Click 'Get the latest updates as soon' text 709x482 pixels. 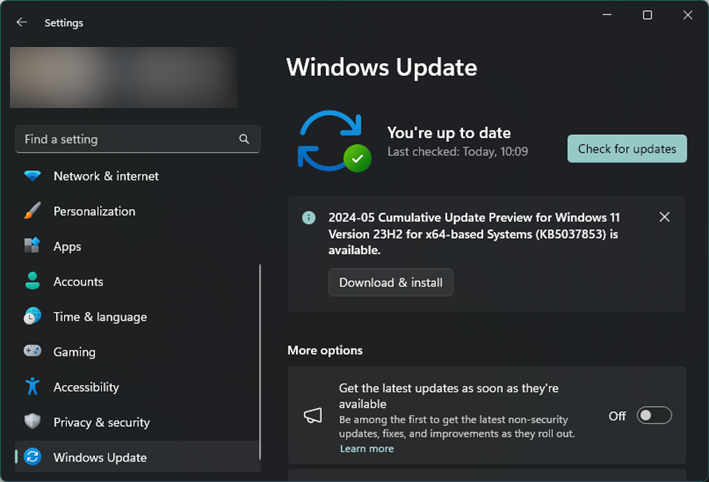pyautogui.click(x=449, y=396)
